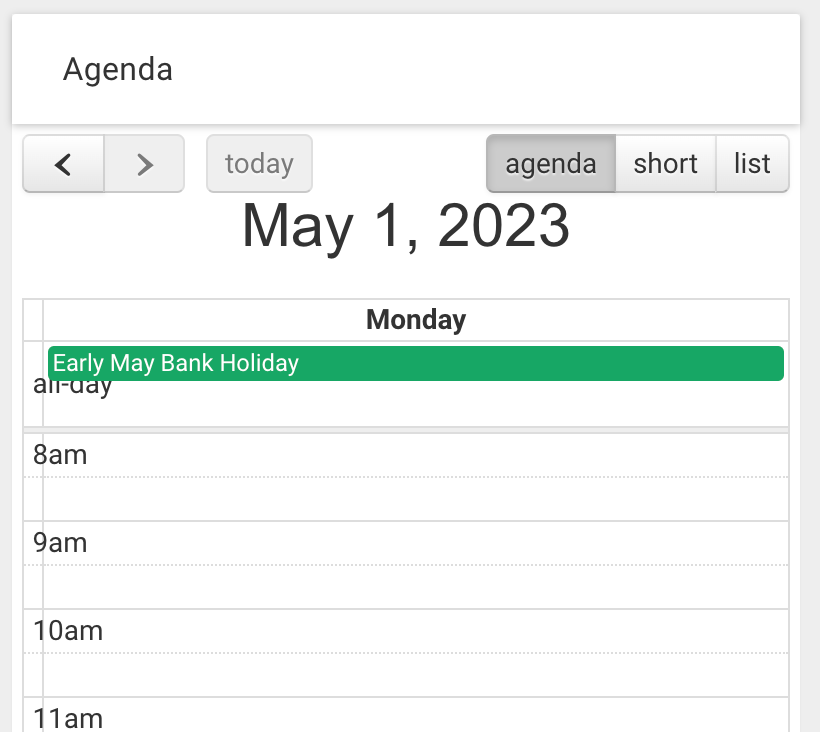This screenshot has height=732, width=820.
Task: Select the 11am time slot
Action: [416, 715]
